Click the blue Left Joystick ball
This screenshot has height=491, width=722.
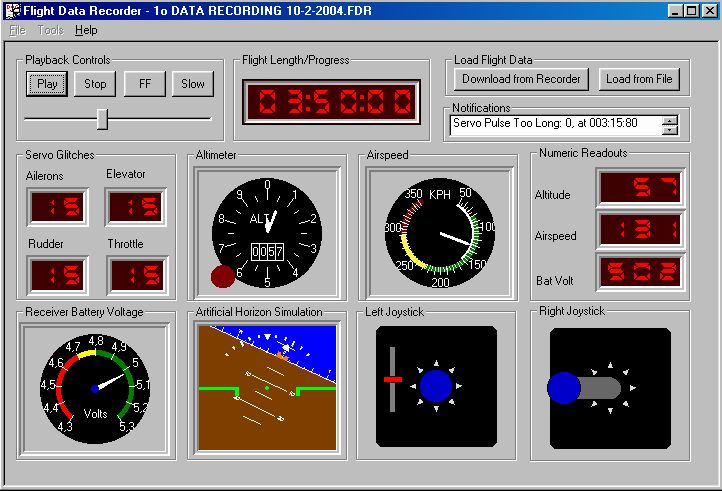tap(436, 386)
